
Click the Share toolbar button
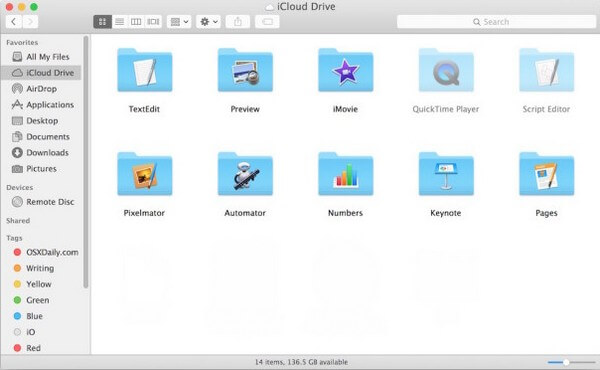point(238,22)
